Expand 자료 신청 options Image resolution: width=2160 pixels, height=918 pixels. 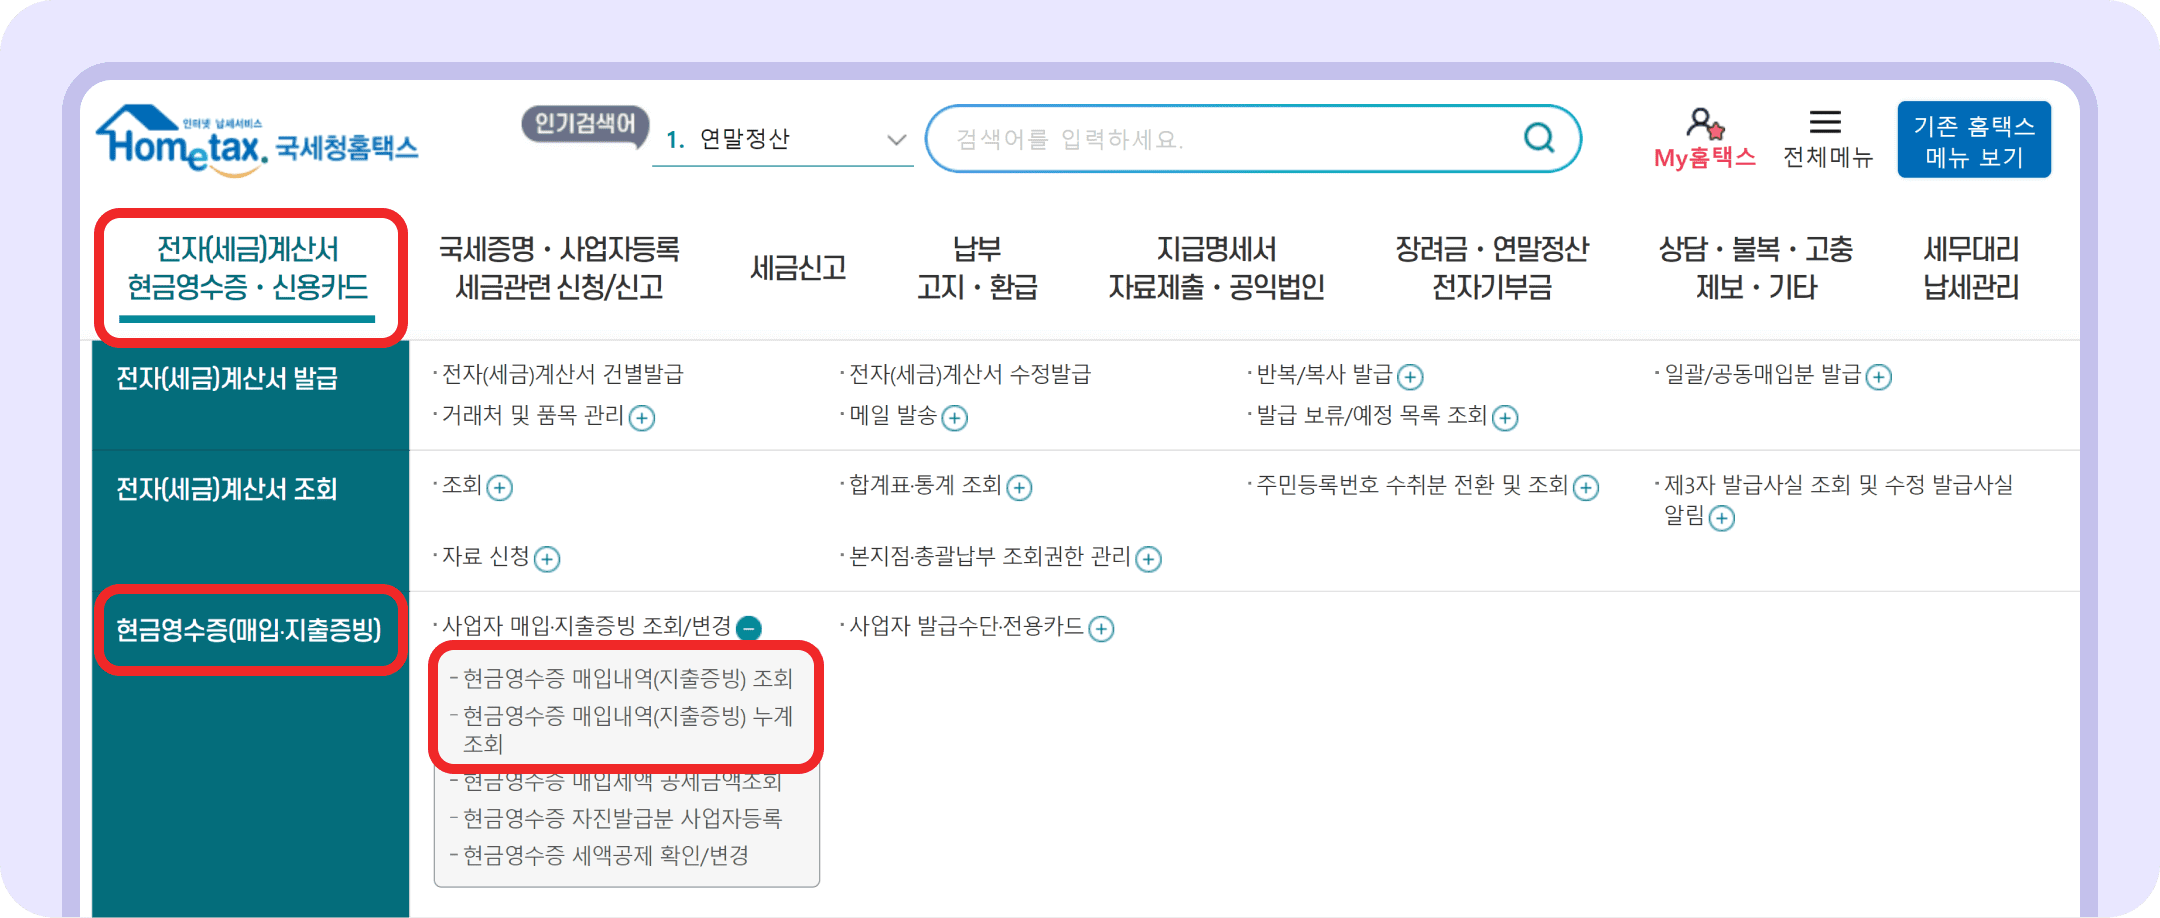click(x=547, y=559)
